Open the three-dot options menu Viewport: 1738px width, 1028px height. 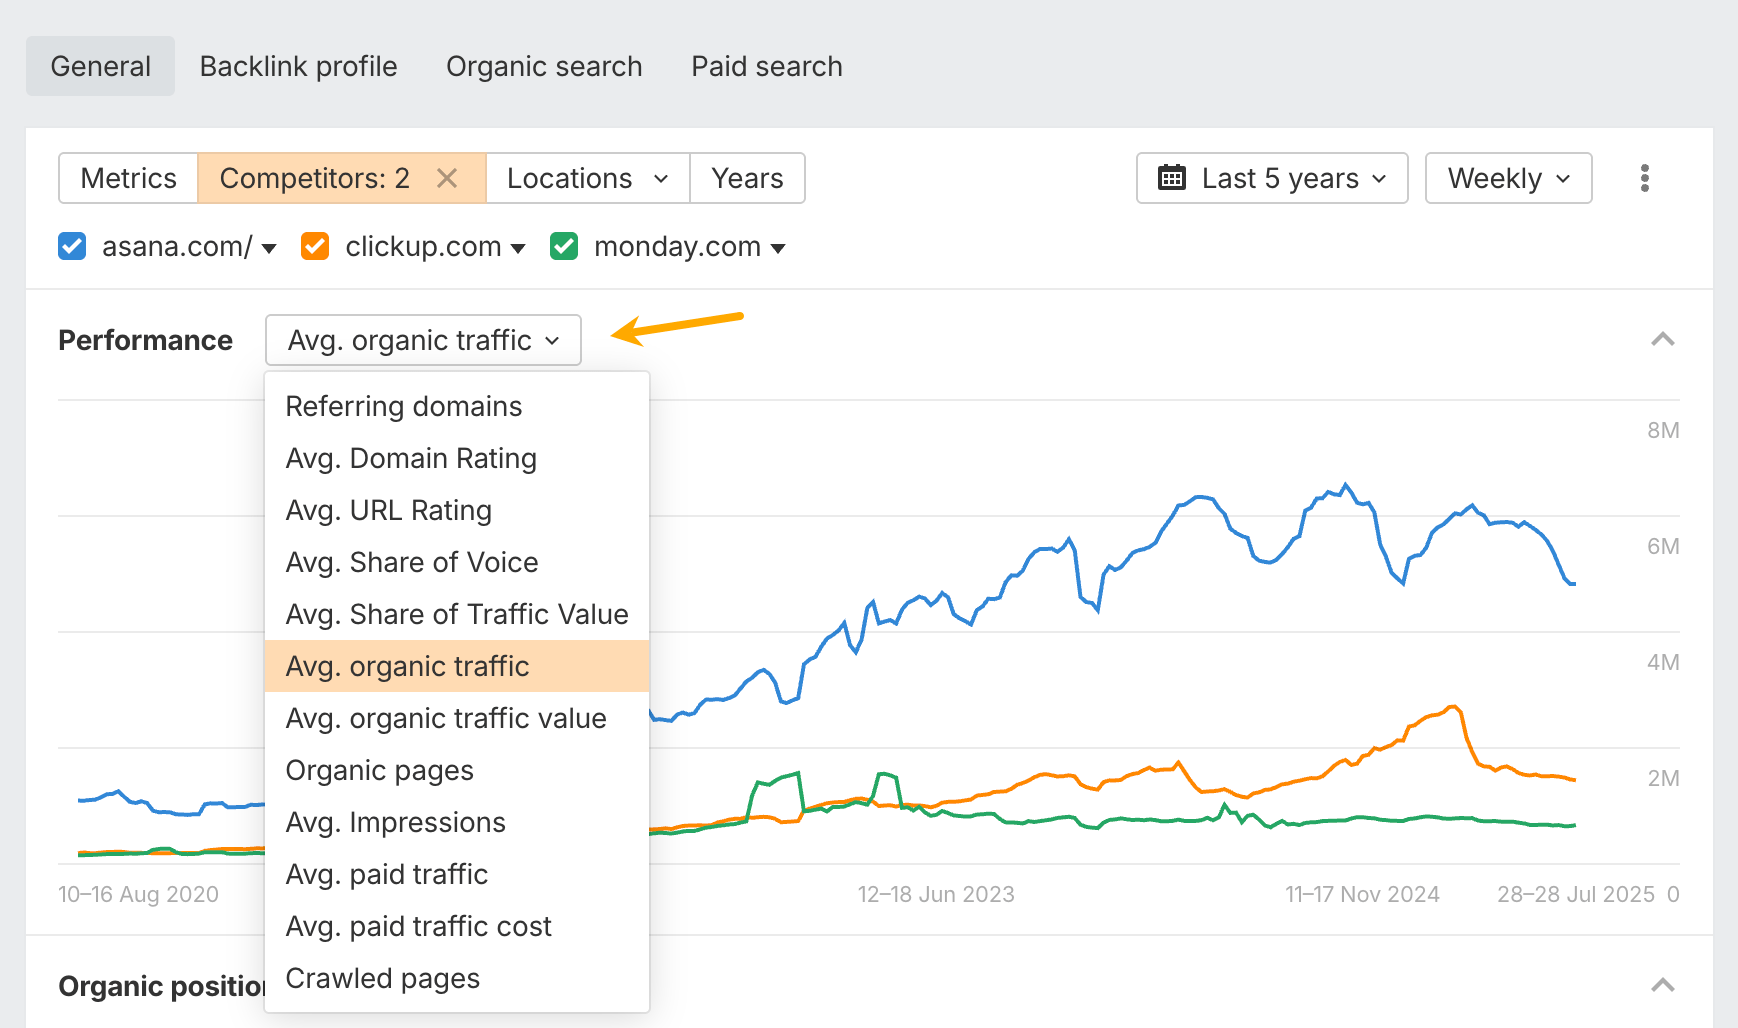1644,178
